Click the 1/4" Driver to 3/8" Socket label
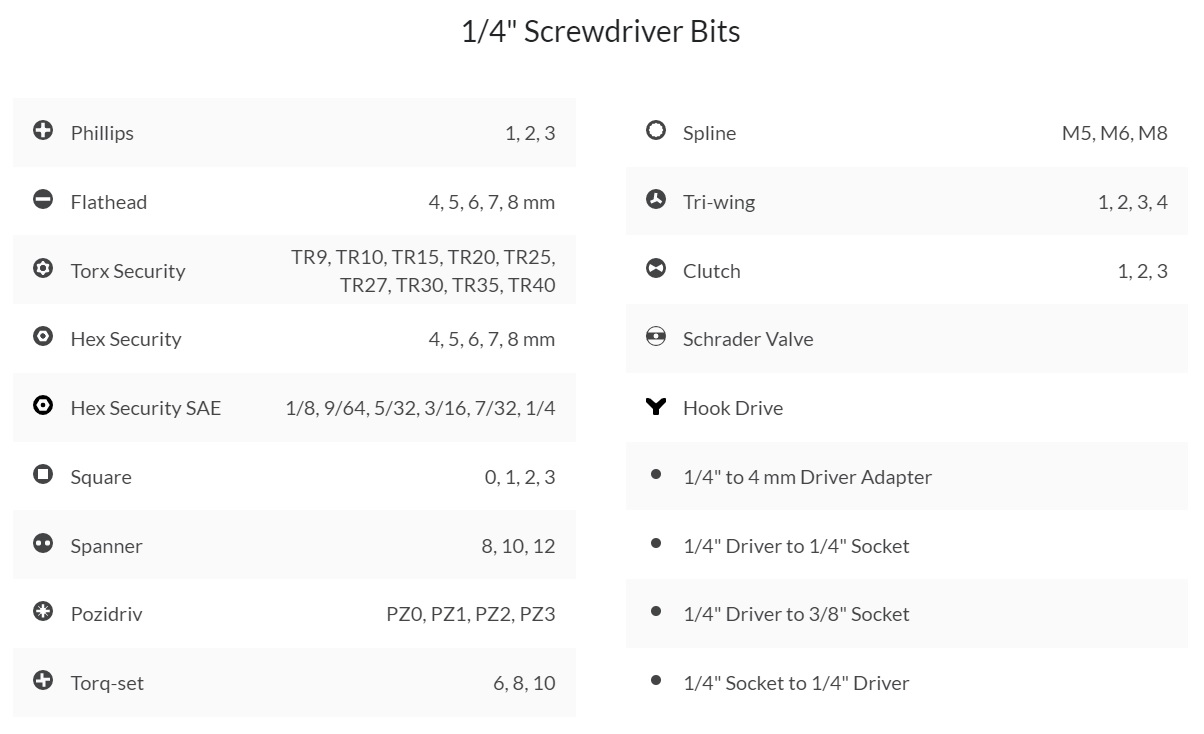The image size is (1204, 734). click(x=796, y=614)
